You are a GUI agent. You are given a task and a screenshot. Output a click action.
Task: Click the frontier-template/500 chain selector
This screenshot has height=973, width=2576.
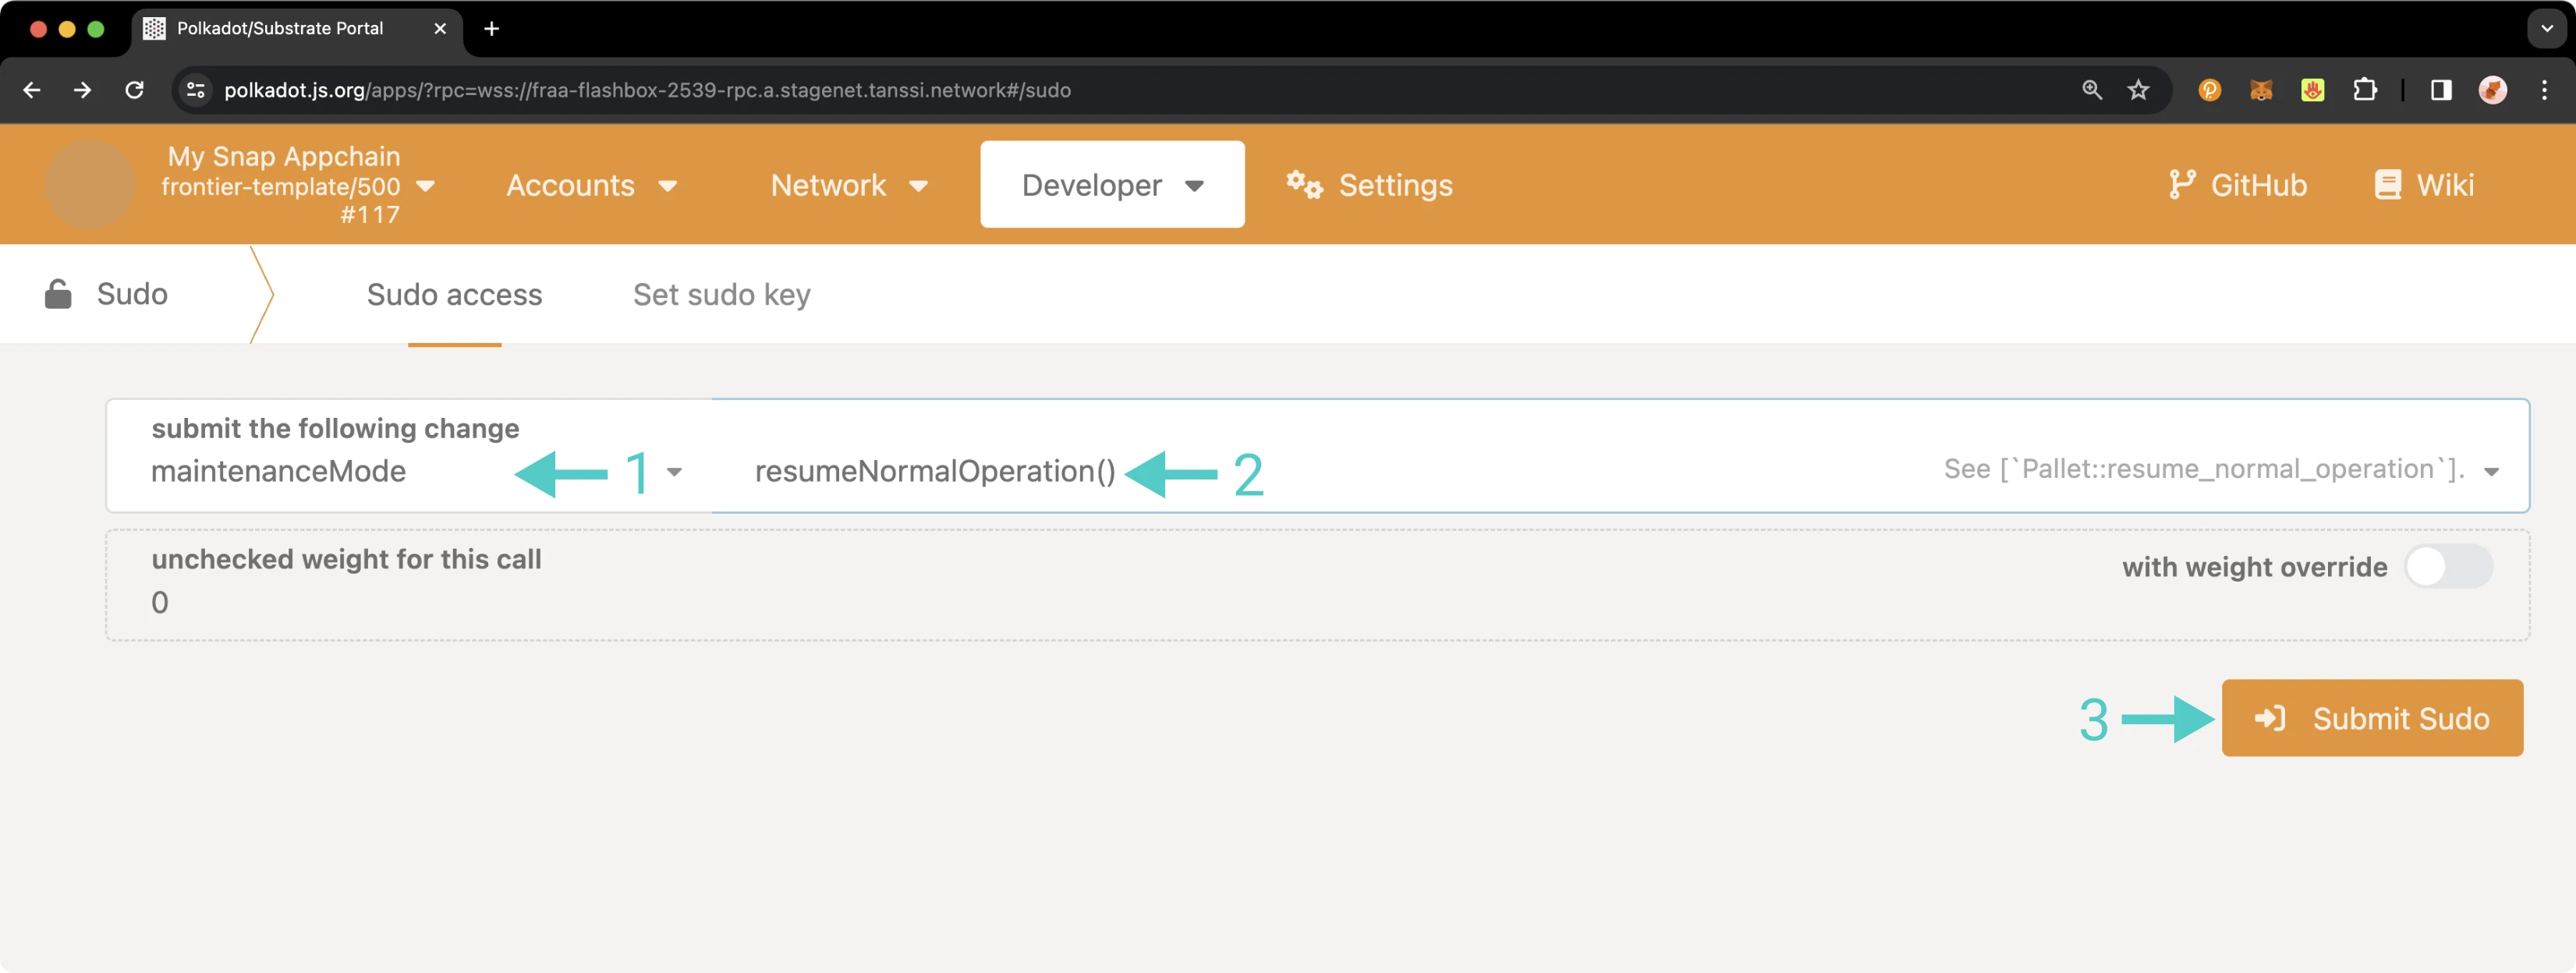click(x=292, y=186)
